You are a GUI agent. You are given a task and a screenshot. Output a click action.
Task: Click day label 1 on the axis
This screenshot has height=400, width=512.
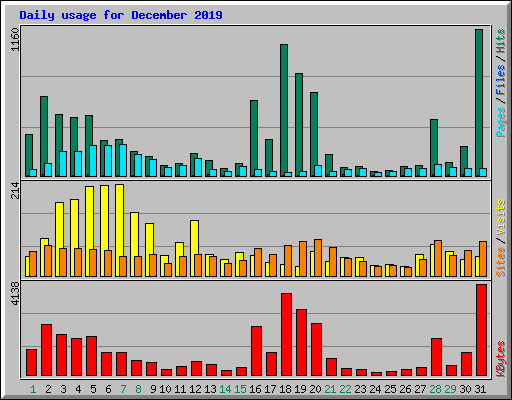point(33,389)
